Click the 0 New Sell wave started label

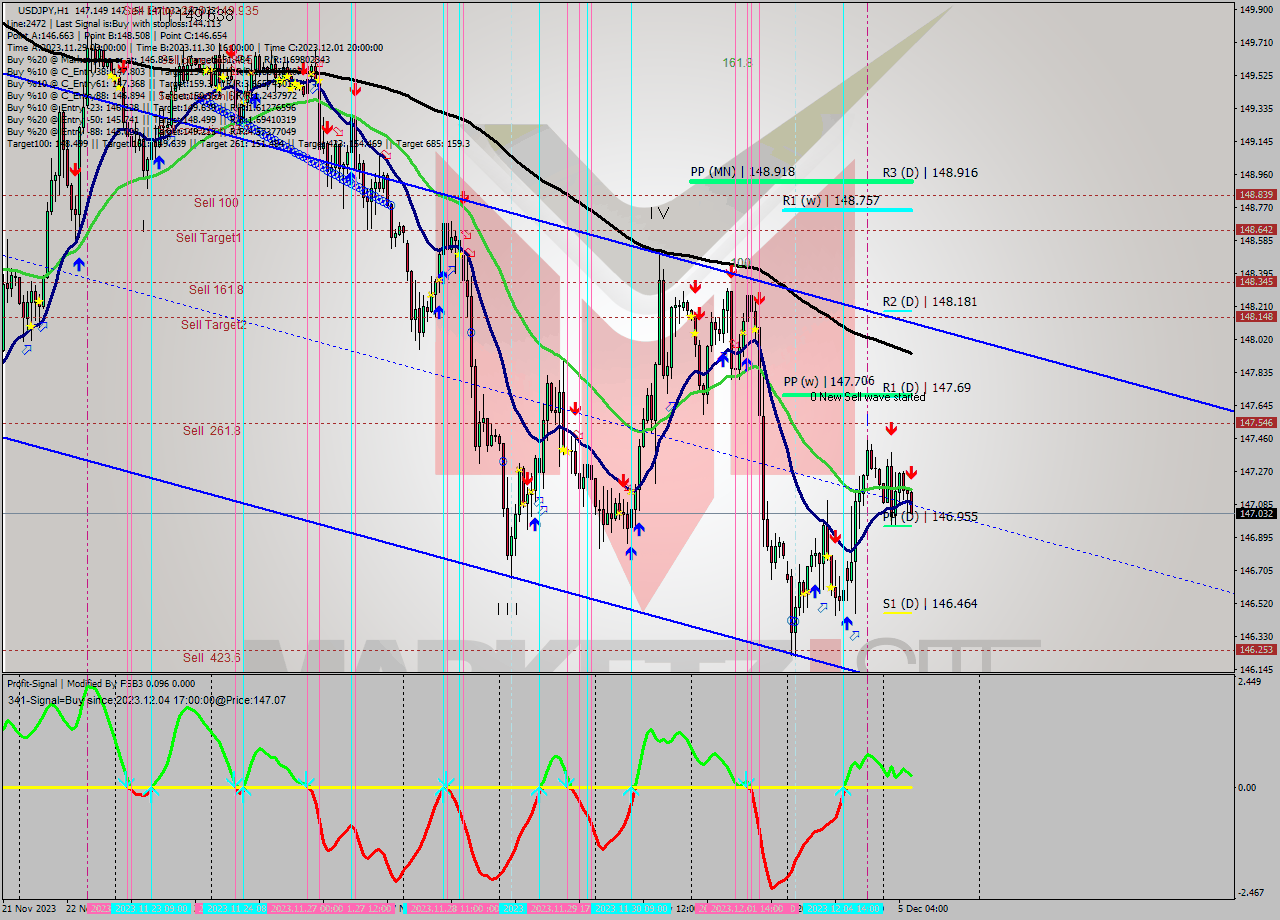(868, 397)
